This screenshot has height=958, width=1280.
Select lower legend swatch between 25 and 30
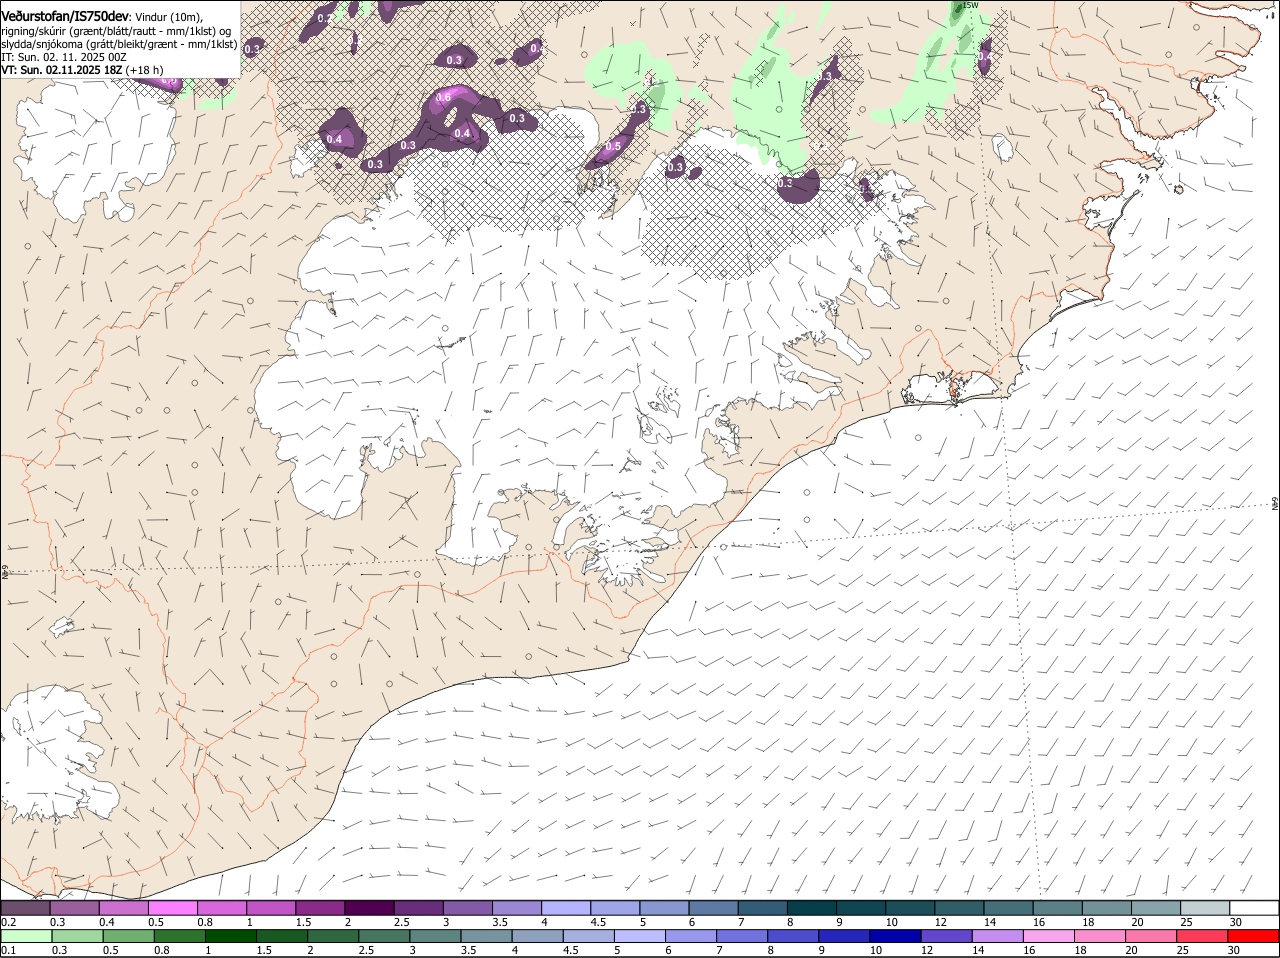pyautogui.click(x=1202, y=936)
